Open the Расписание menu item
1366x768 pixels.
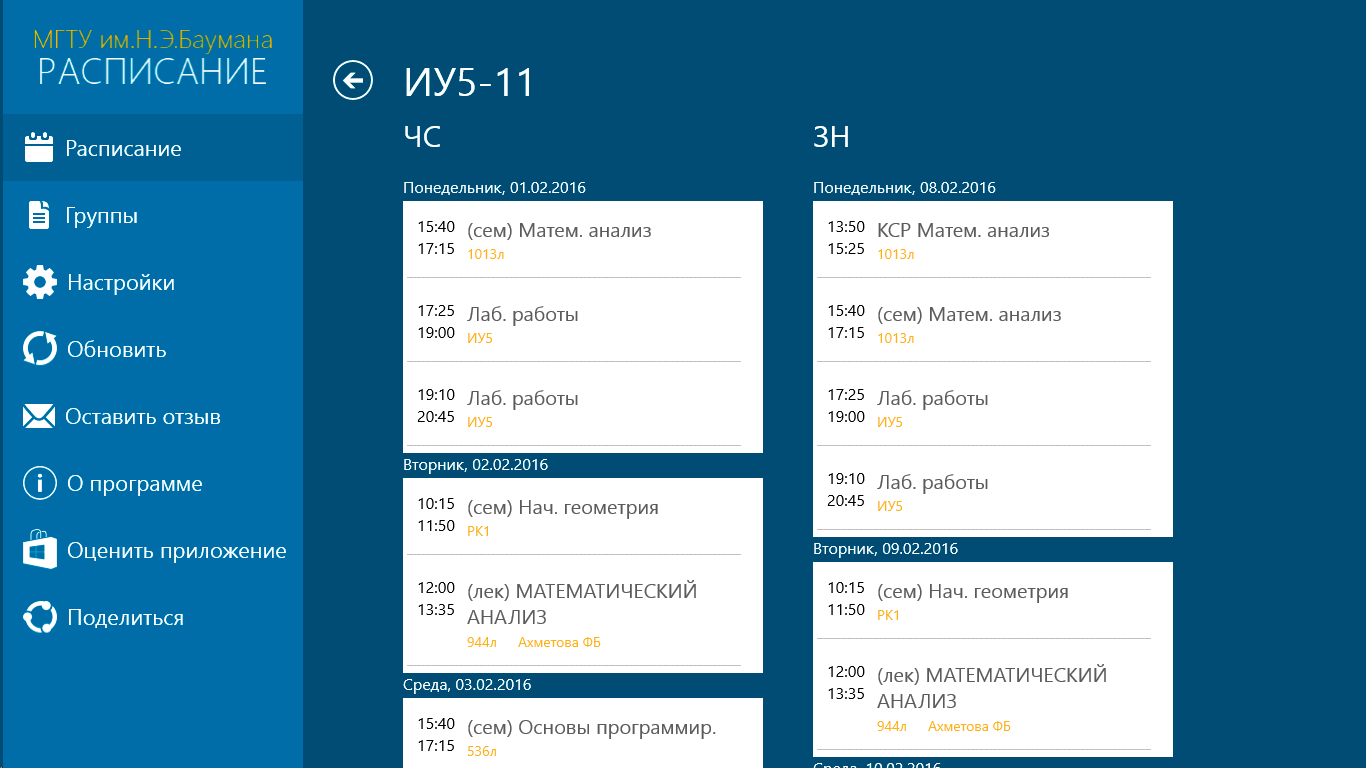pyautogui.click(x=152, y=148)
